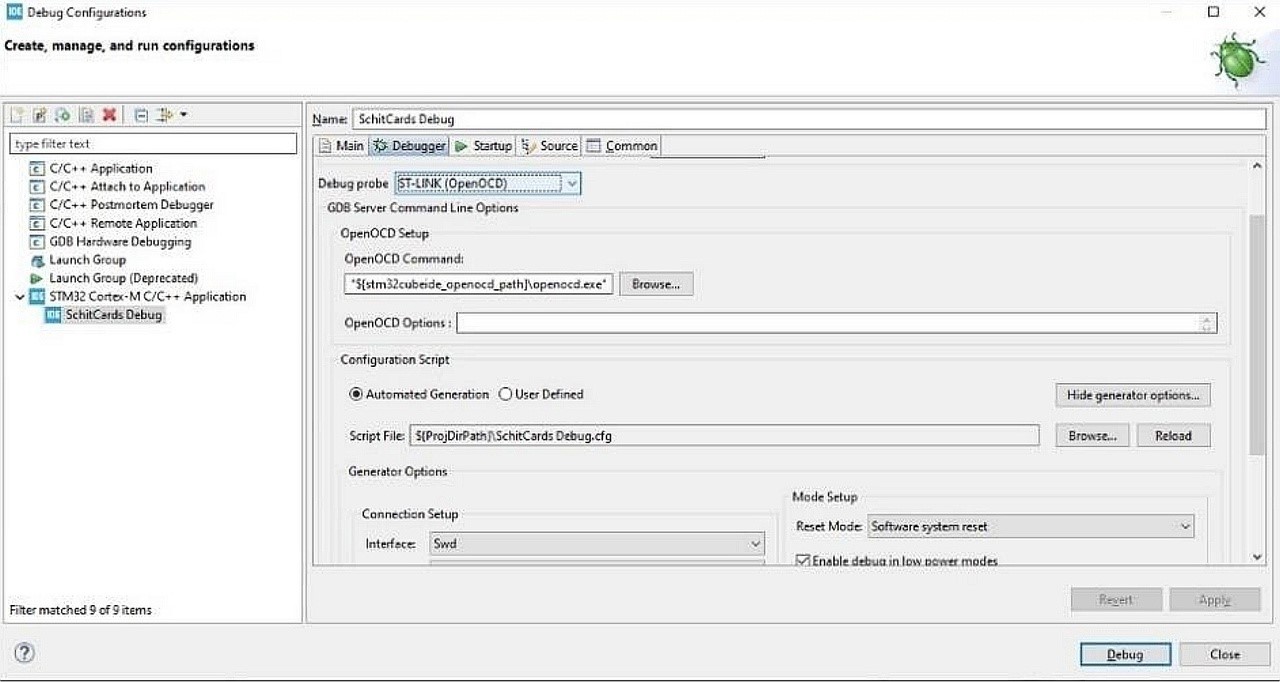The width and height of the screenshot is (1280, 682).
Task: Toggle Enable debug in low power modes
Action: pos(802,561)
